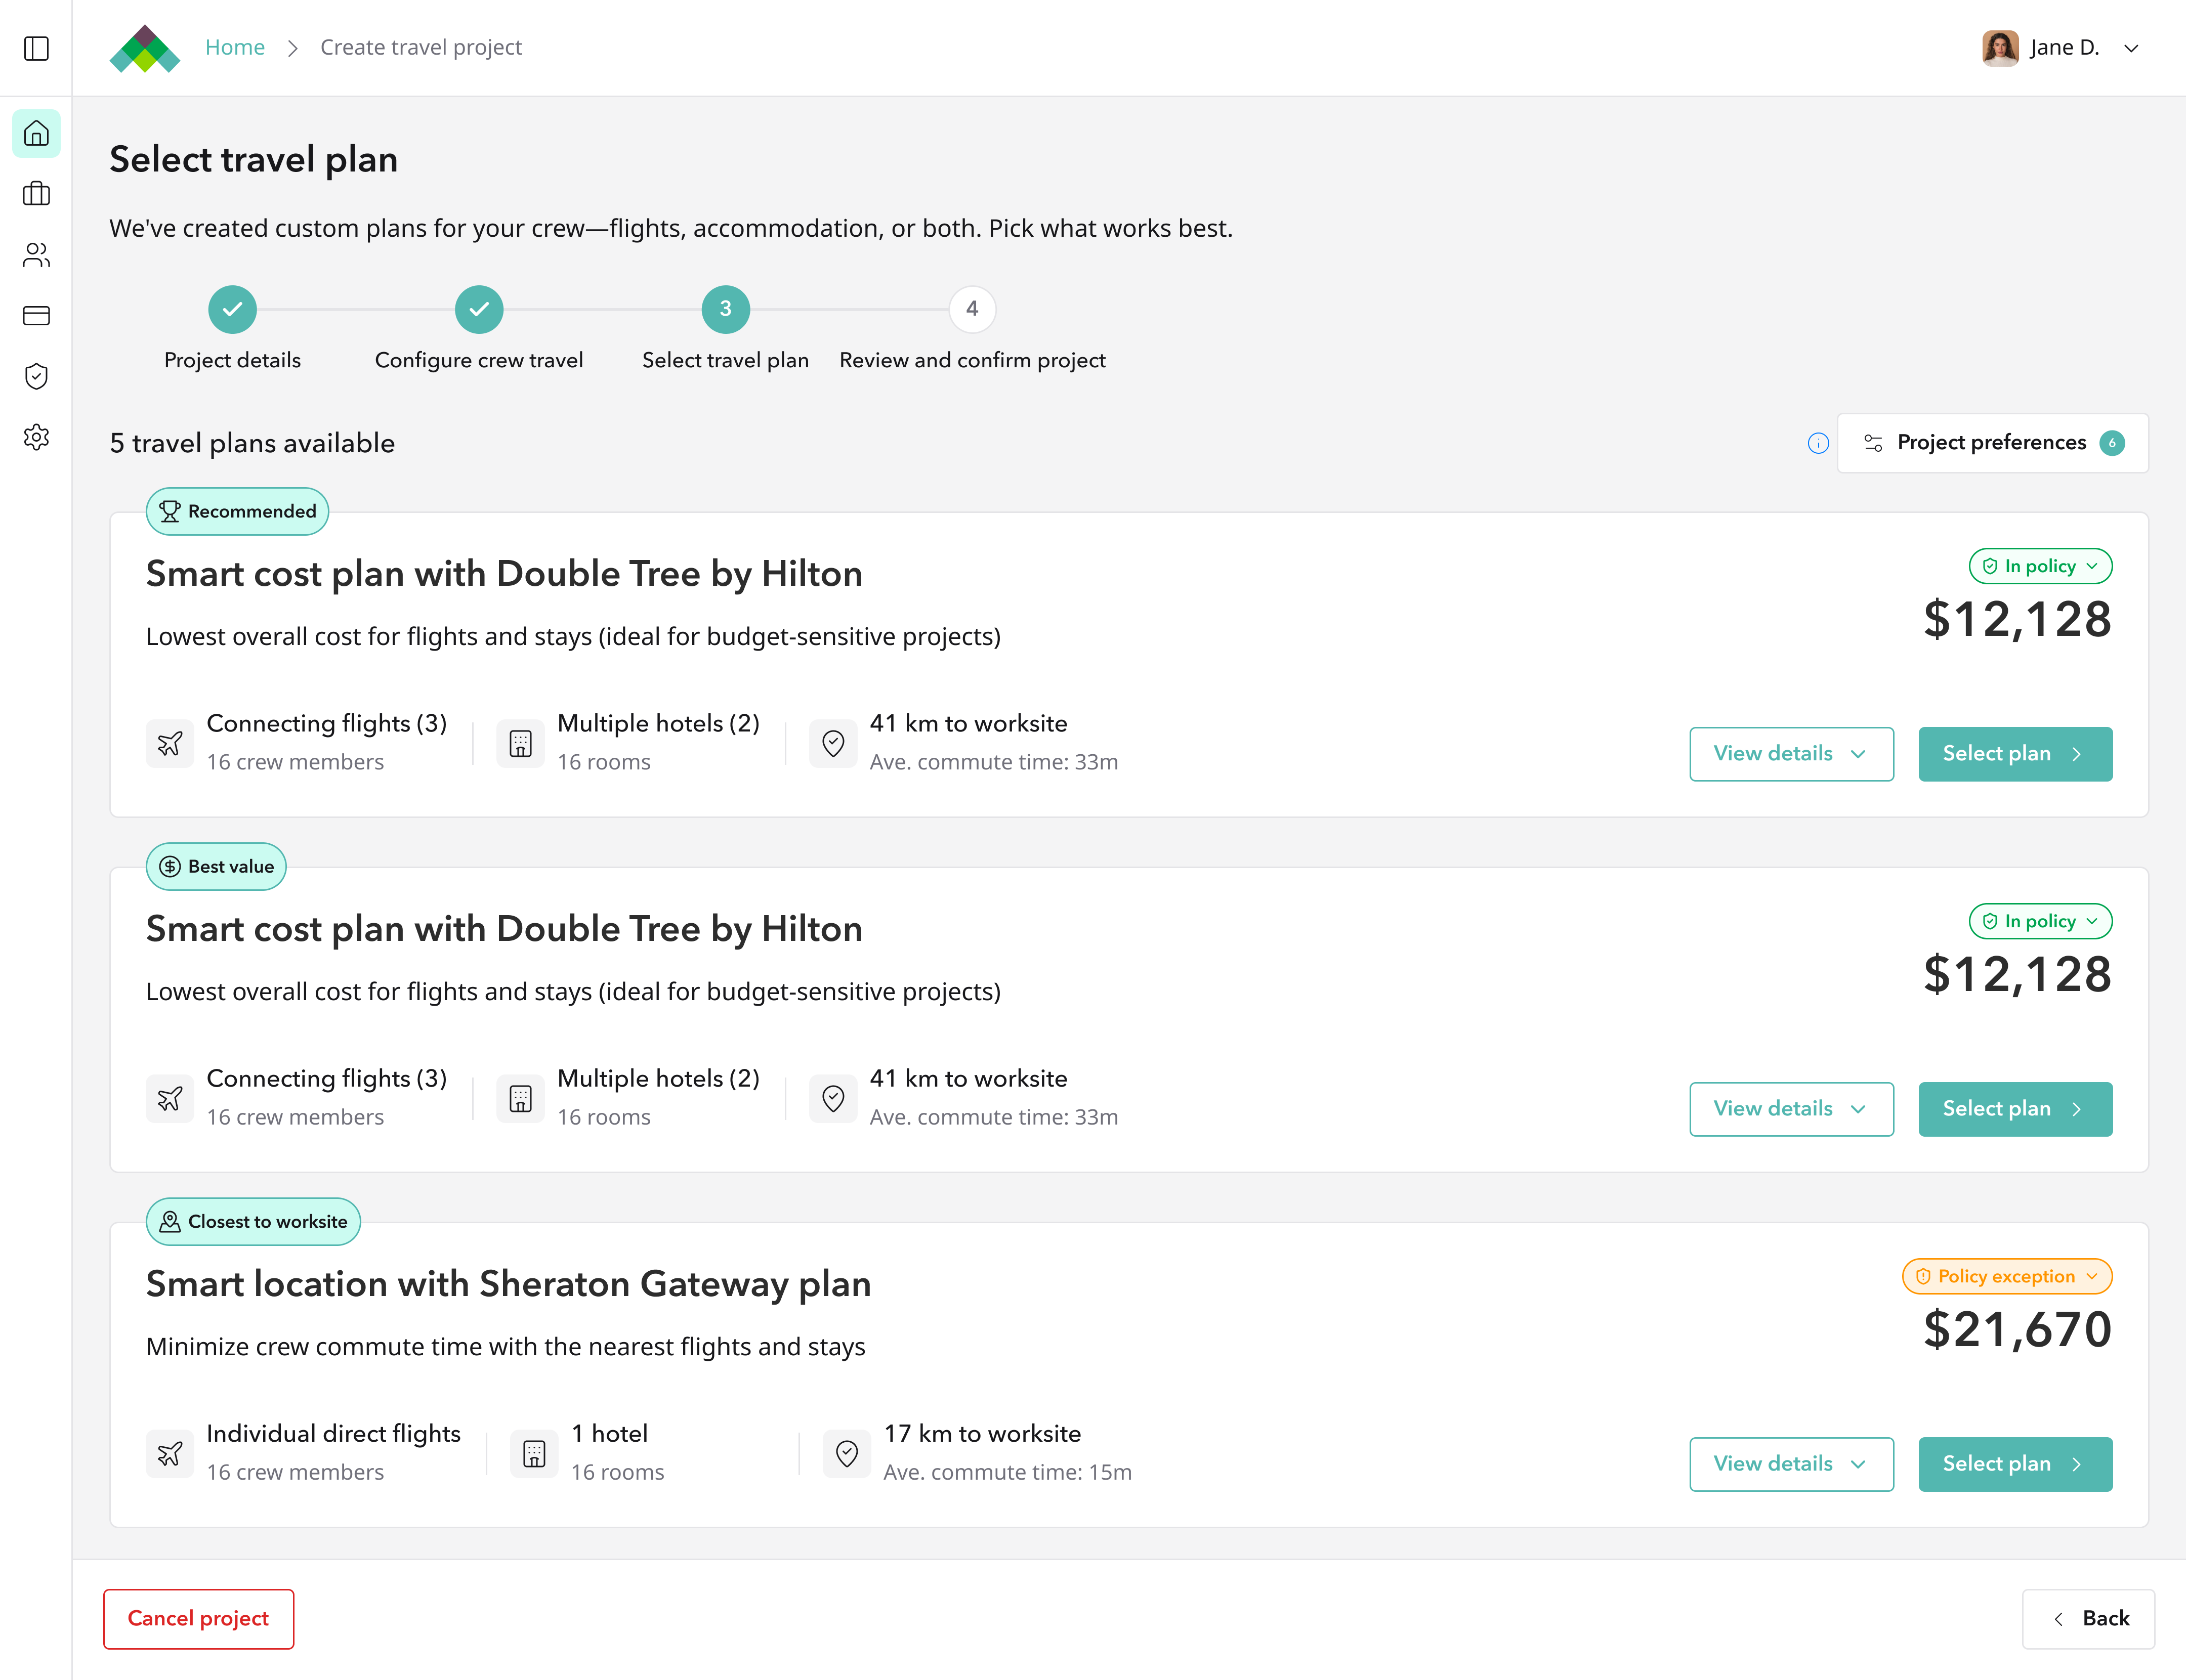Select the Sheraton Gateway plan

click(x=2015, y=1464)
